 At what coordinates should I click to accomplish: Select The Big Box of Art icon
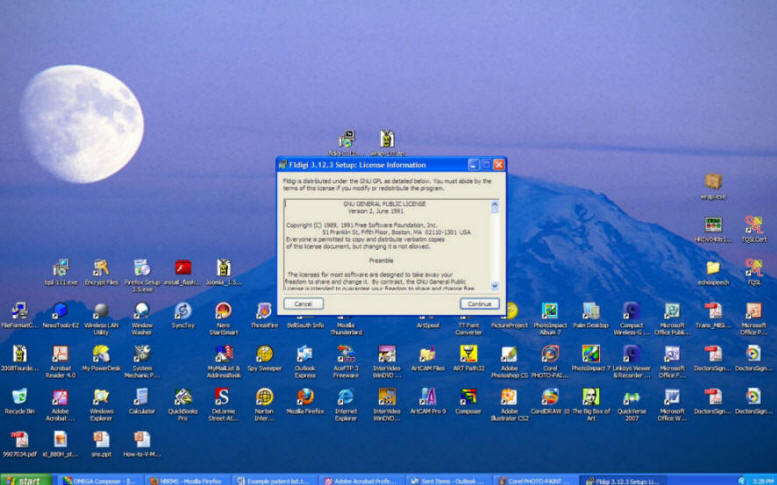click(x=591, y=405)
